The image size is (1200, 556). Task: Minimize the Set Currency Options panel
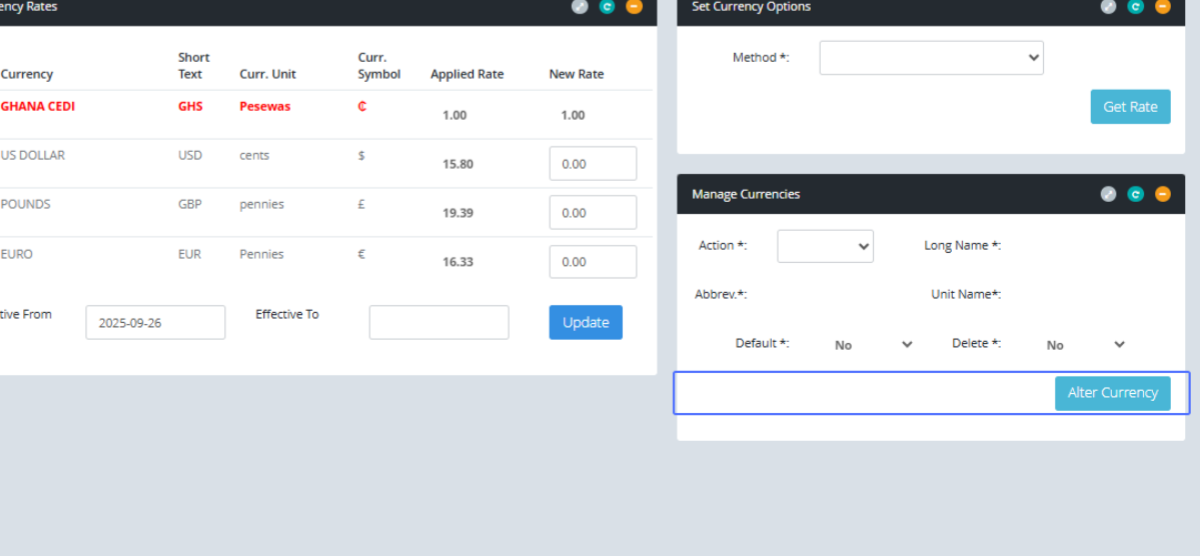point(1162,6)
